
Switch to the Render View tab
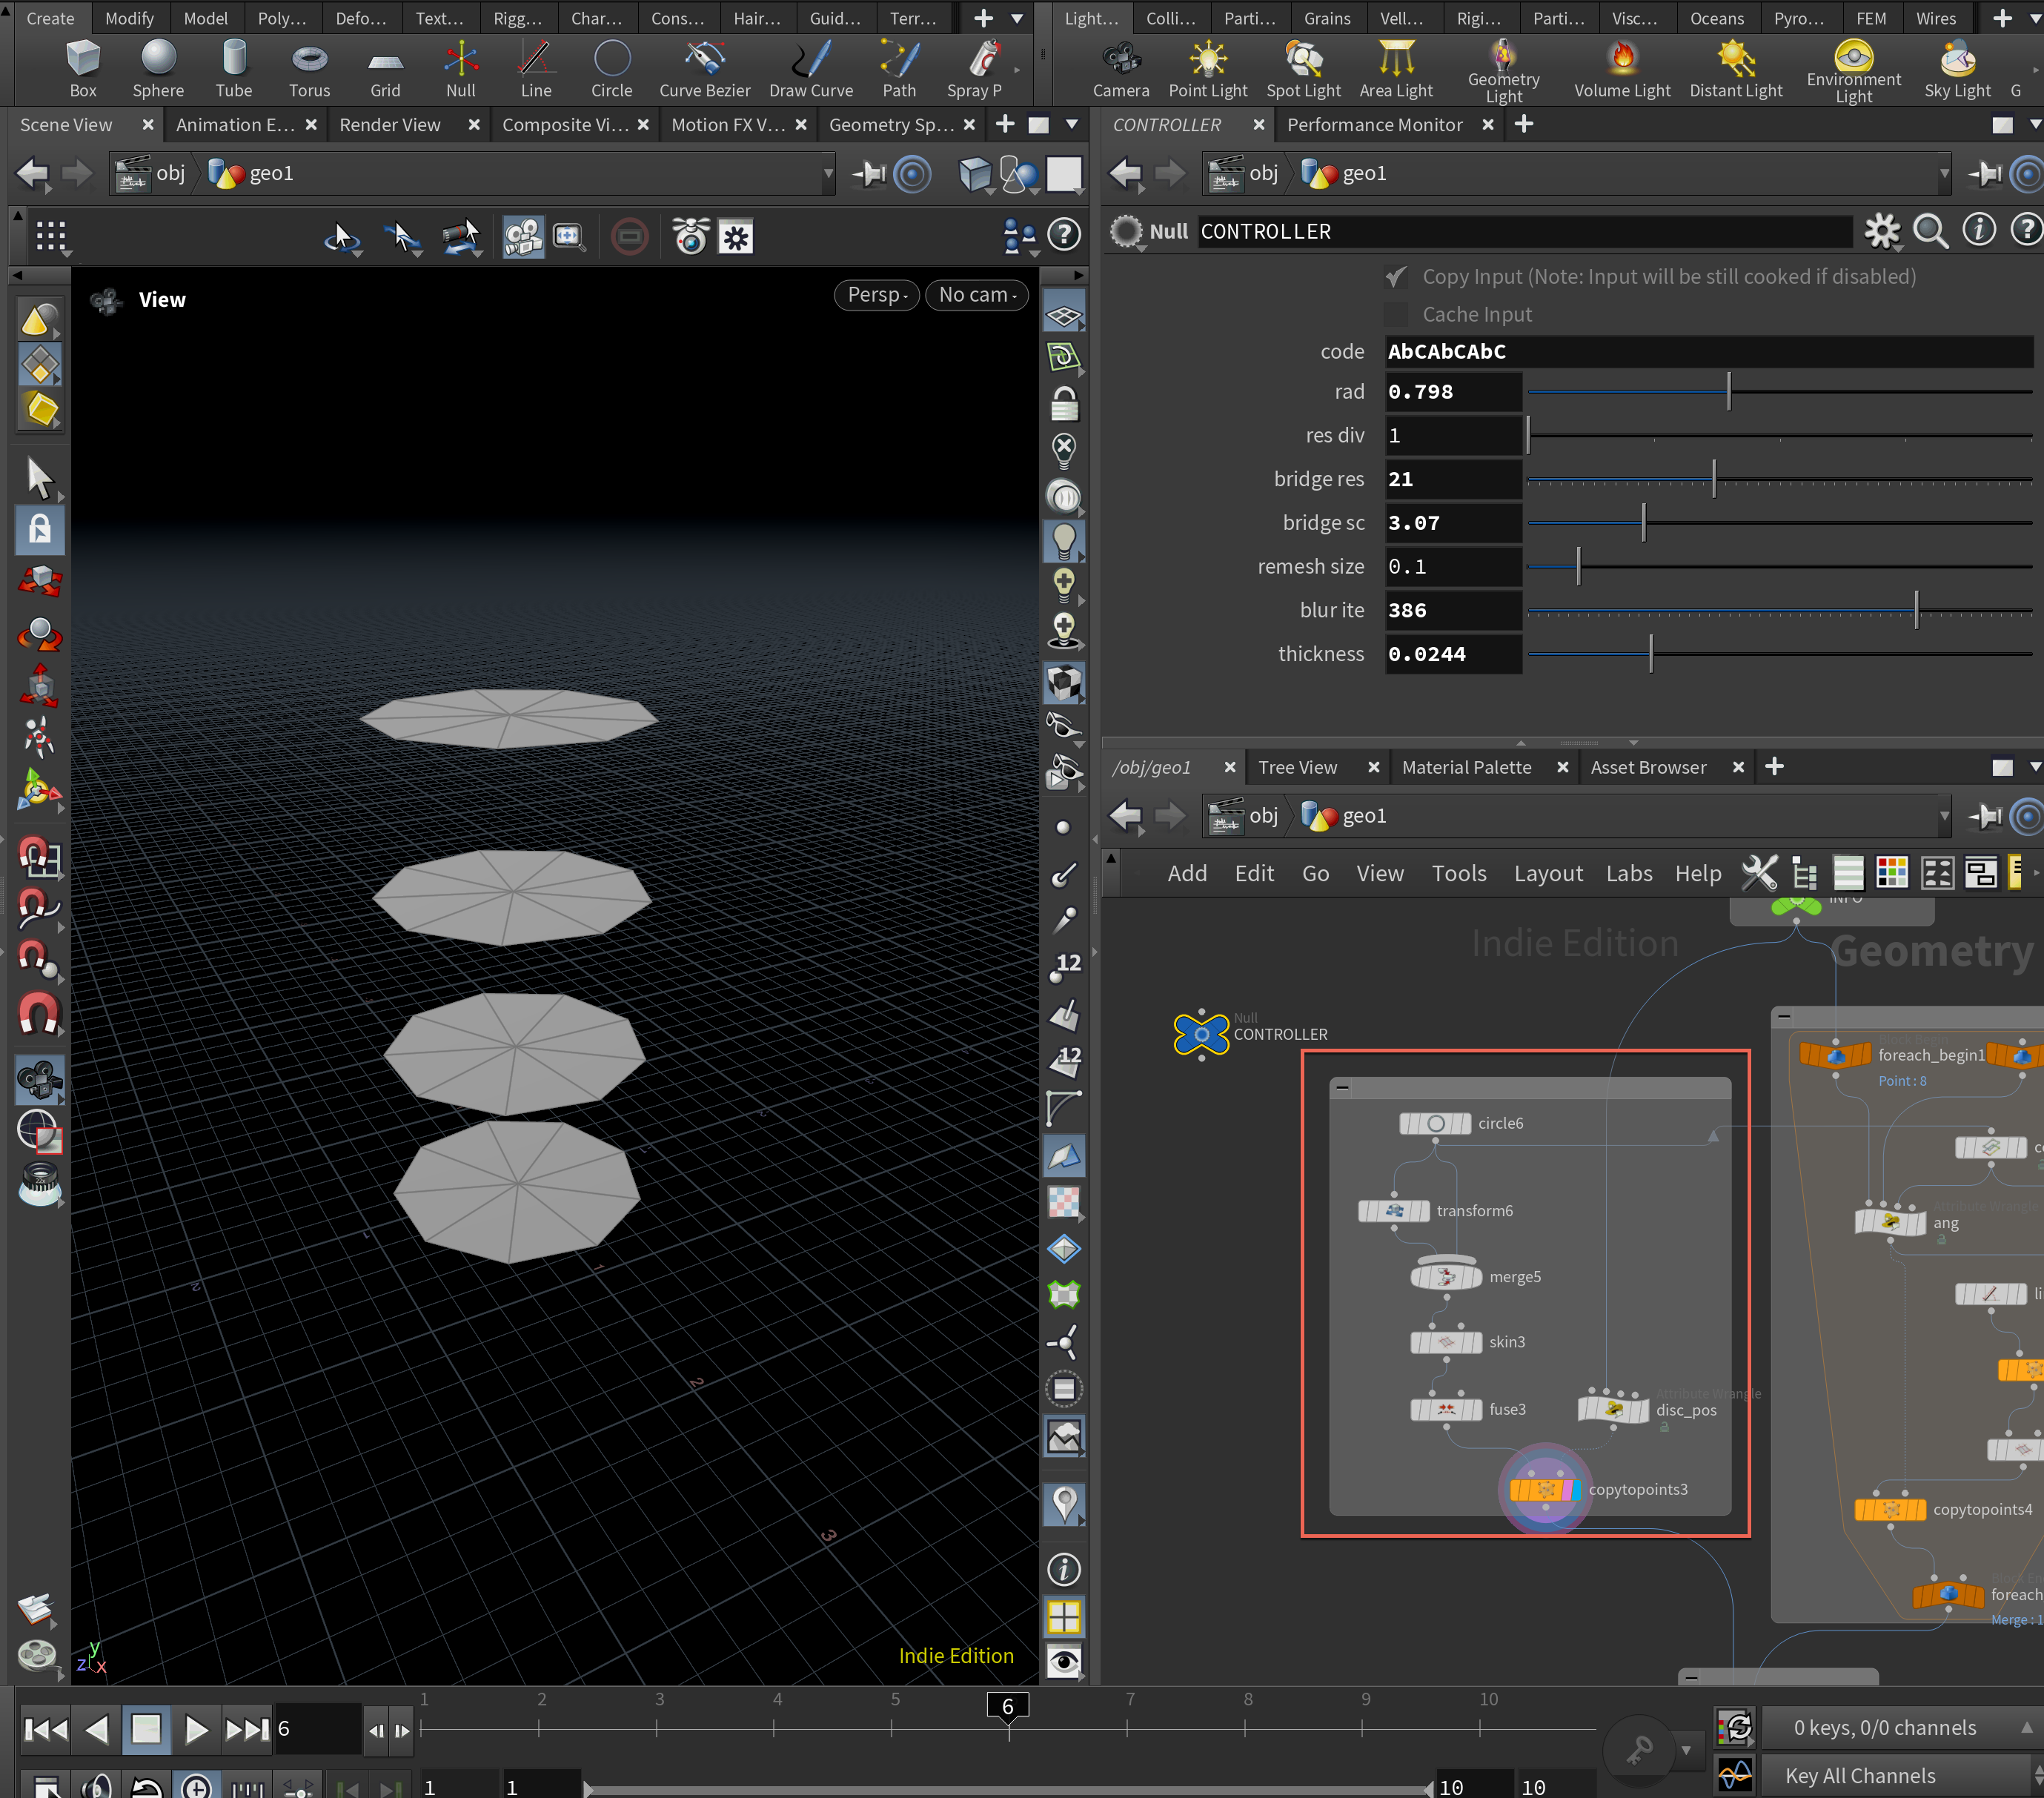390,125
